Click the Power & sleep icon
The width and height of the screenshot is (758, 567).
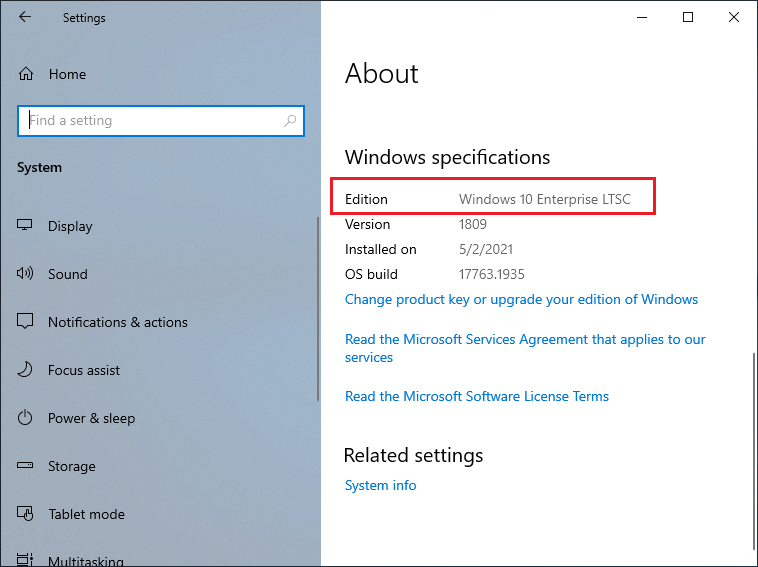pos(26,418)
